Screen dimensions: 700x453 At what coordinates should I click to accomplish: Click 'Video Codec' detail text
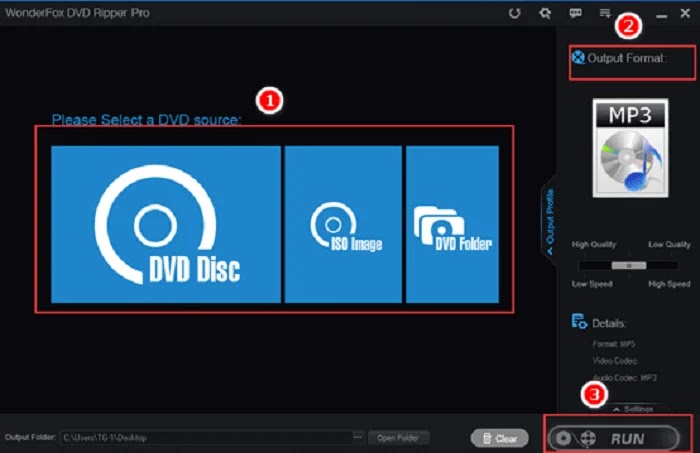[x=615, y=361]
